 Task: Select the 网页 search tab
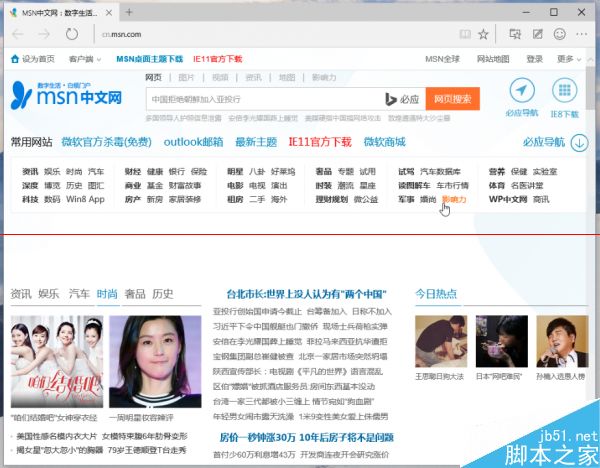[x=153, y=78]
